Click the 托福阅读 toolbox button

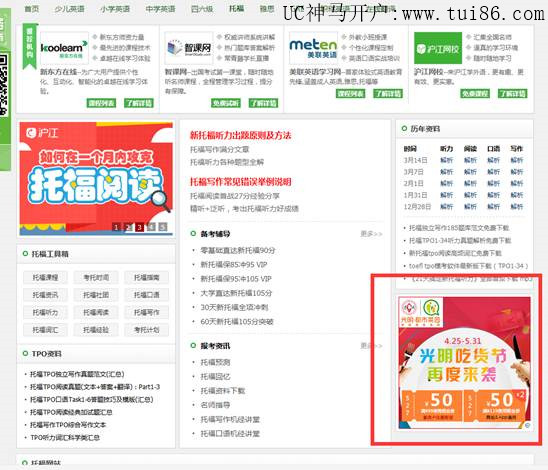tap(96, 312)
